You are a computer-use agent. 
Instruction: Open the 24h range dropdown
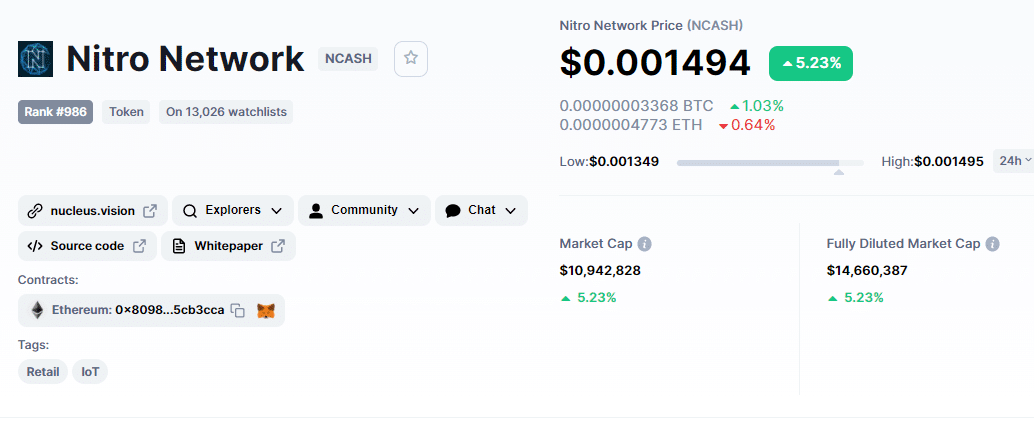(1014, 160)
